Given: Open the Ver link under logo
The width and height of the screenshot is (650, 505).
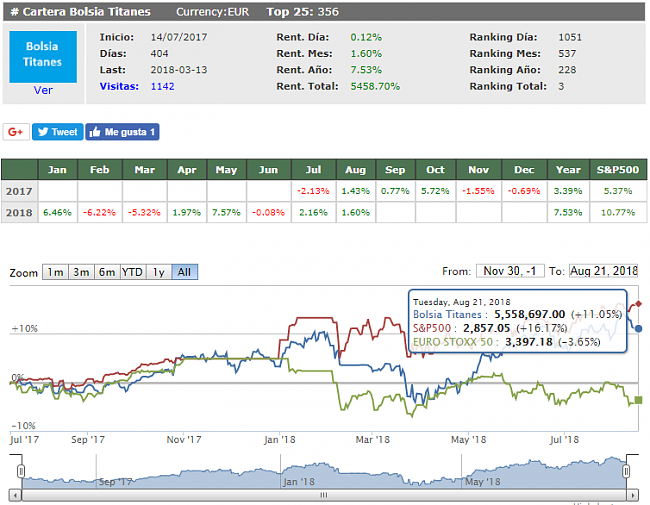Looking at the screenshot, I should [43, 90].
